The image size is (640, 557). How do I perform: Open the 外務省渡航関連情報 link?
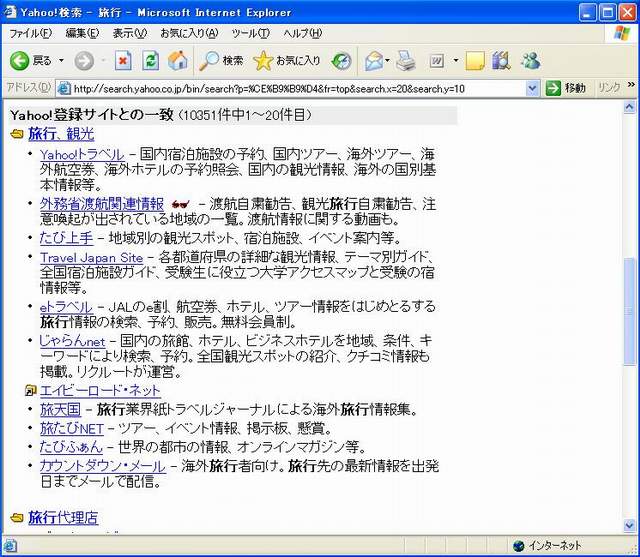(102, 204)
